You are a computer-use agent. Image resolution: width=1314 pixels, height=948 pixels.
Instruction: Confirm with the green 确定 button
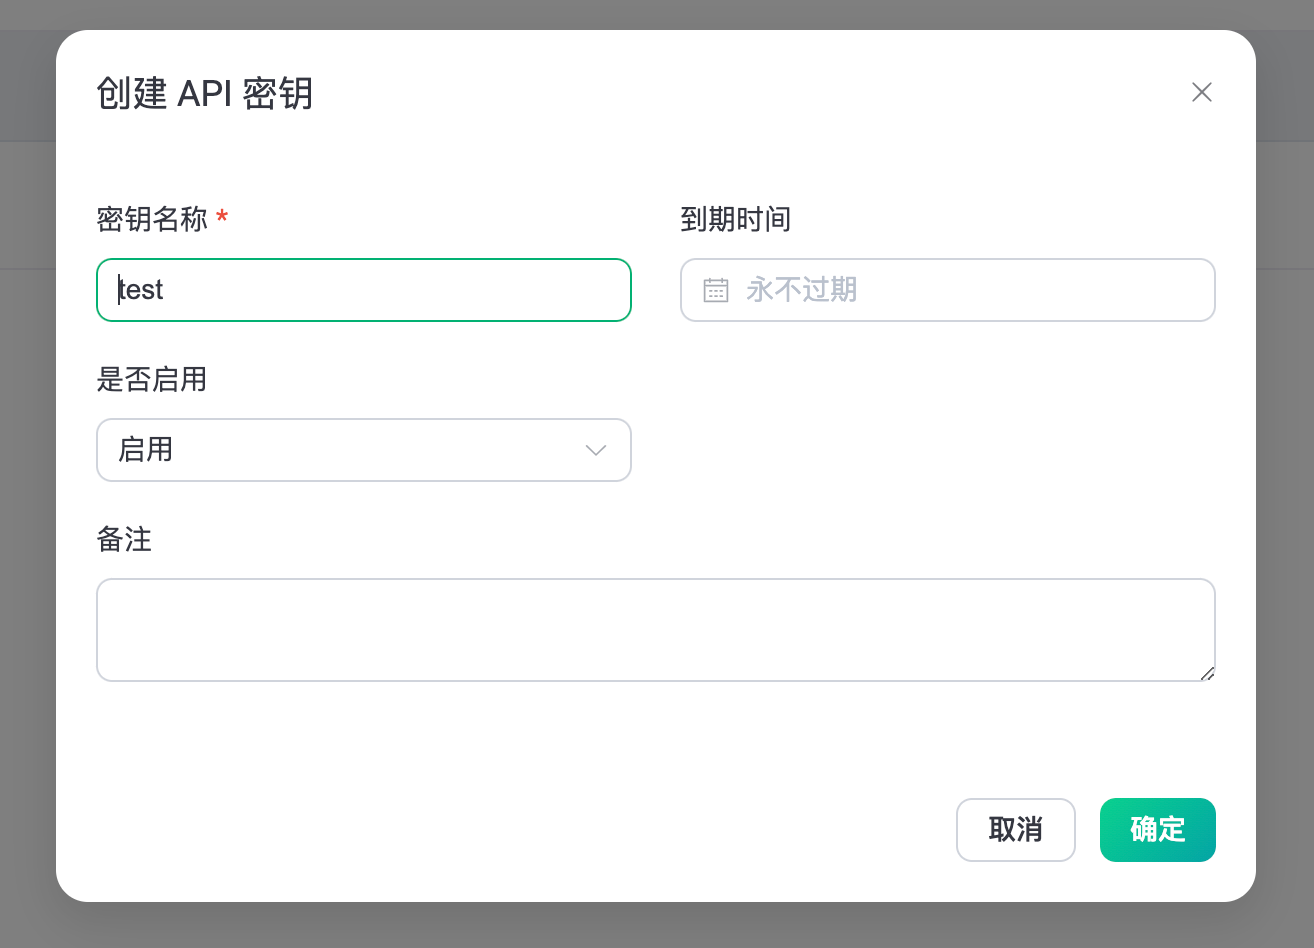[x=1157, y=830]
